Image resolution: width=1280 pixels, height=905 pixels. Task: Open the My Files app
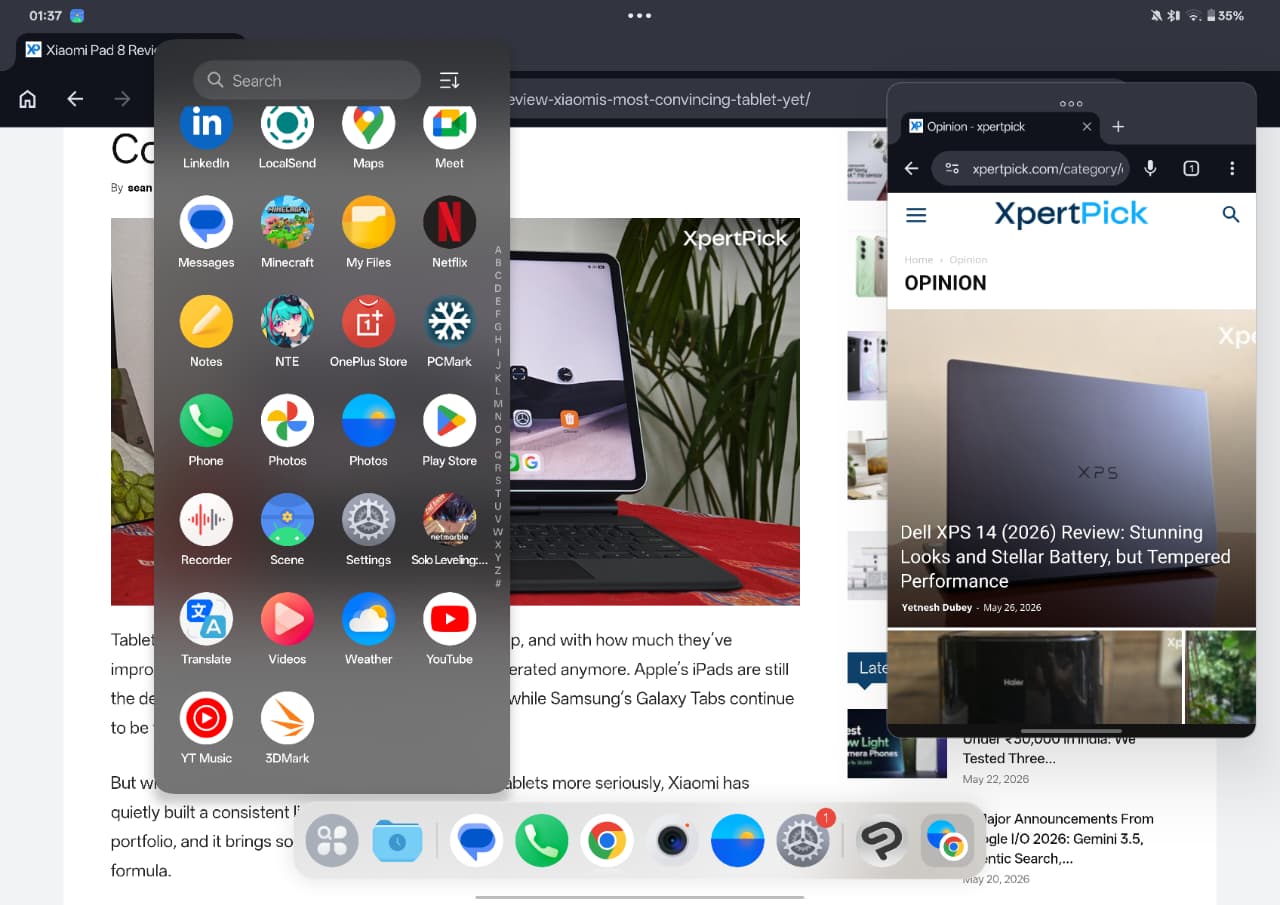pyautogui.click(x=368, y=222)
